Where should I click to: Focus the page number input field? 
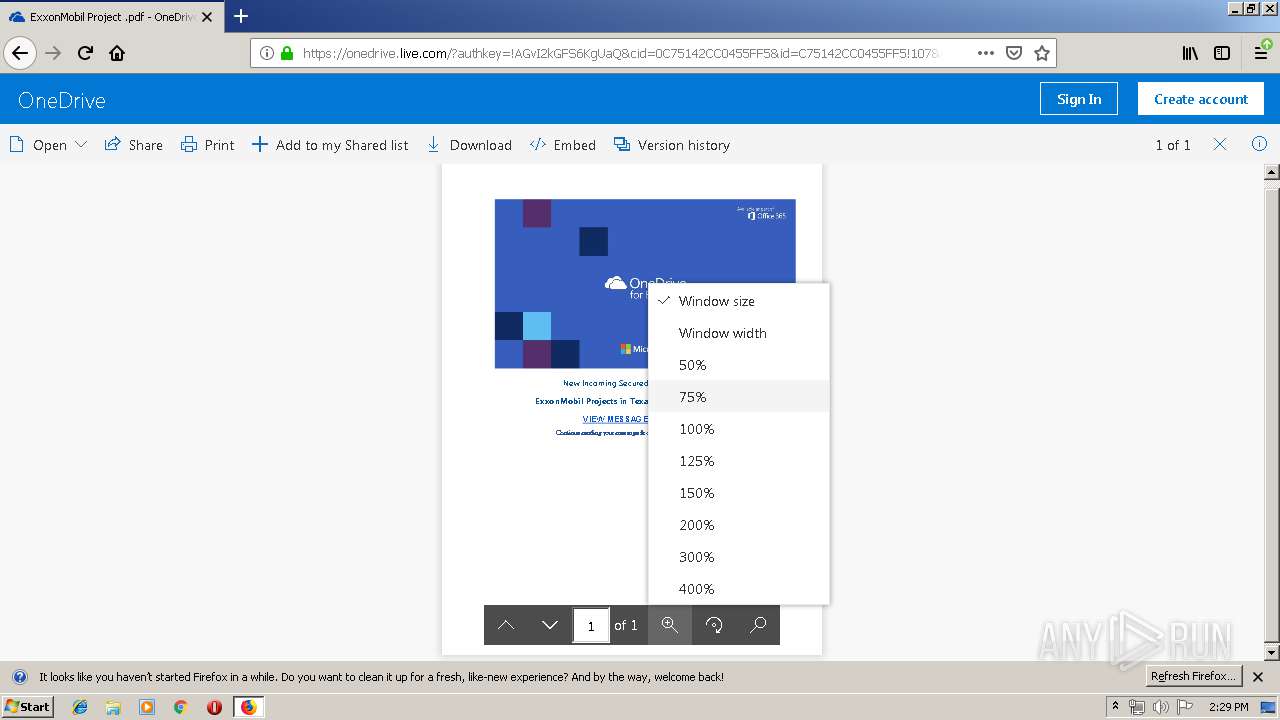click(591, 625)
